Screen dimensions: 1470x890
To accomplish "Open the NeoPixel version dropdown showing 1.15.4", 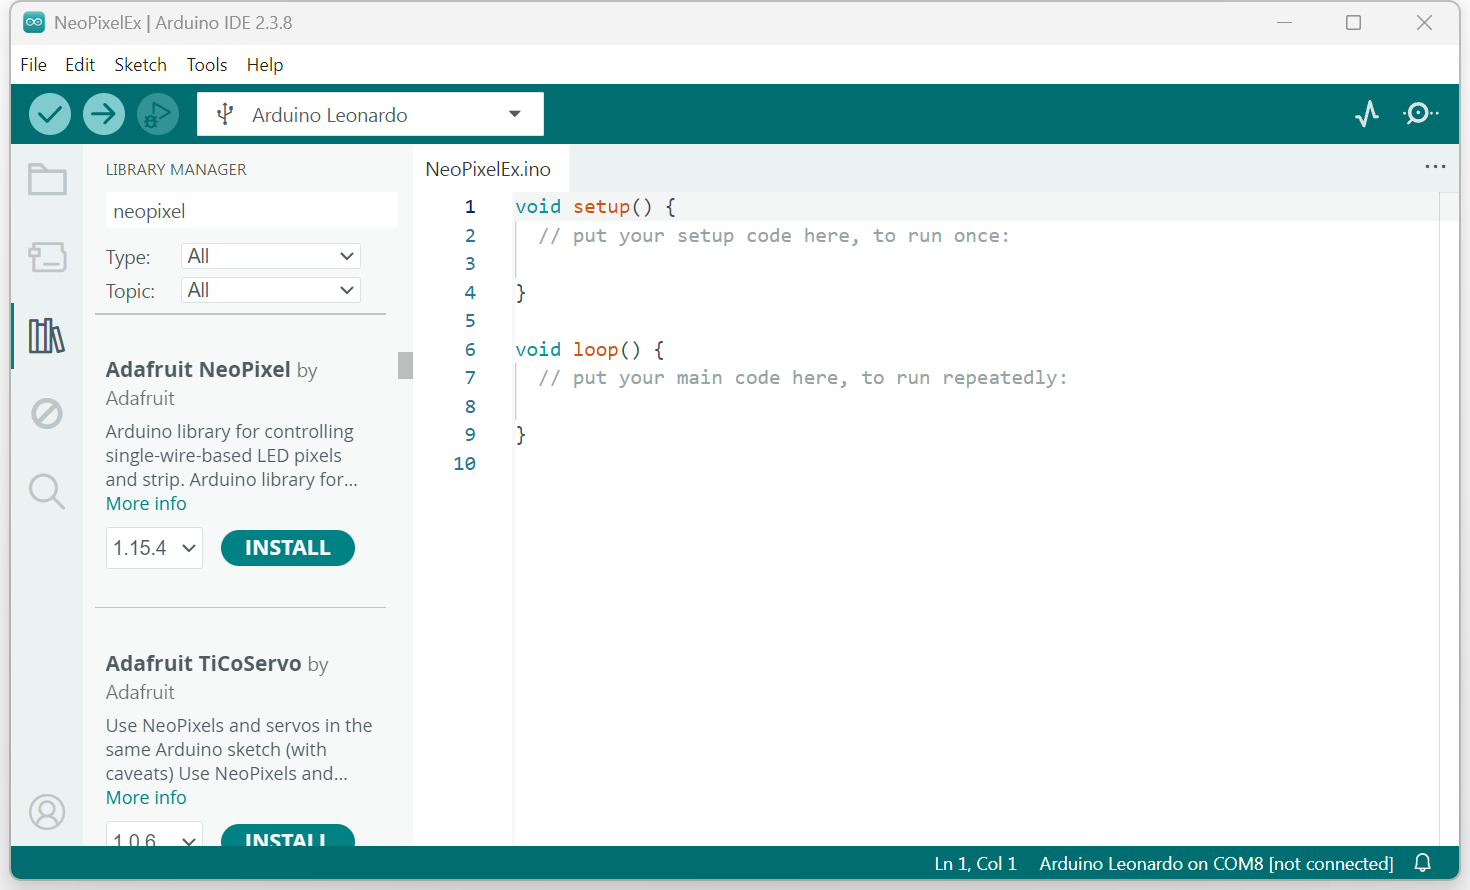I will coord(154,547).
